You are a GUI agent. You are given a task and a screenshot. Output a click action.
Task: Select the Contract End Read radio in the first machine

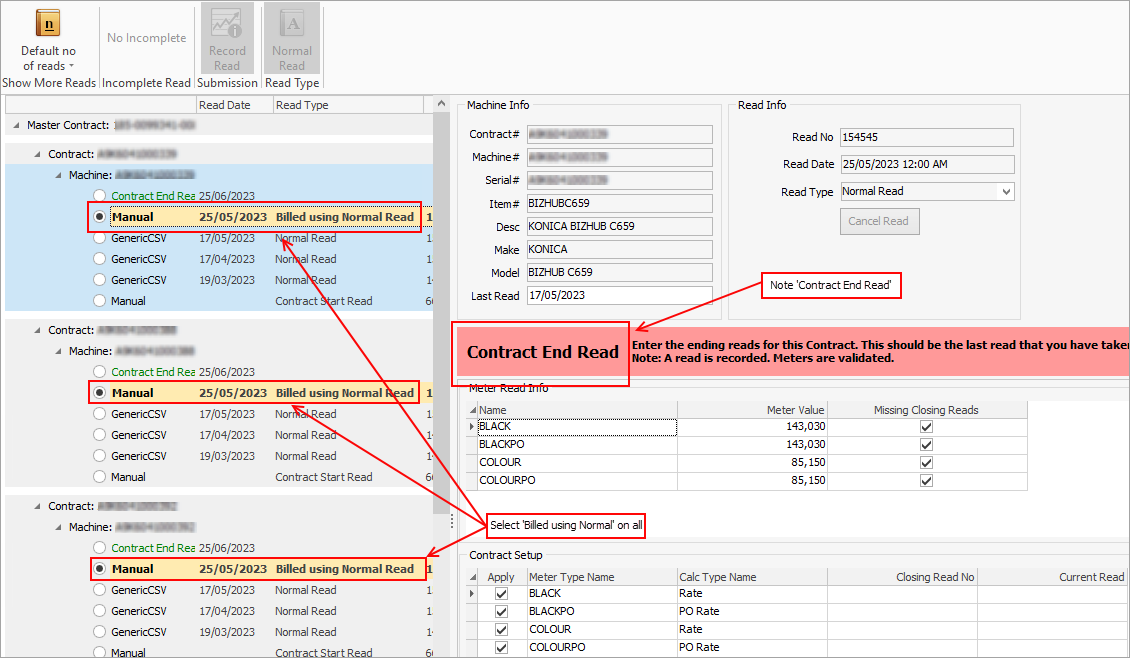pyautogui.click(x=99, y=196)
